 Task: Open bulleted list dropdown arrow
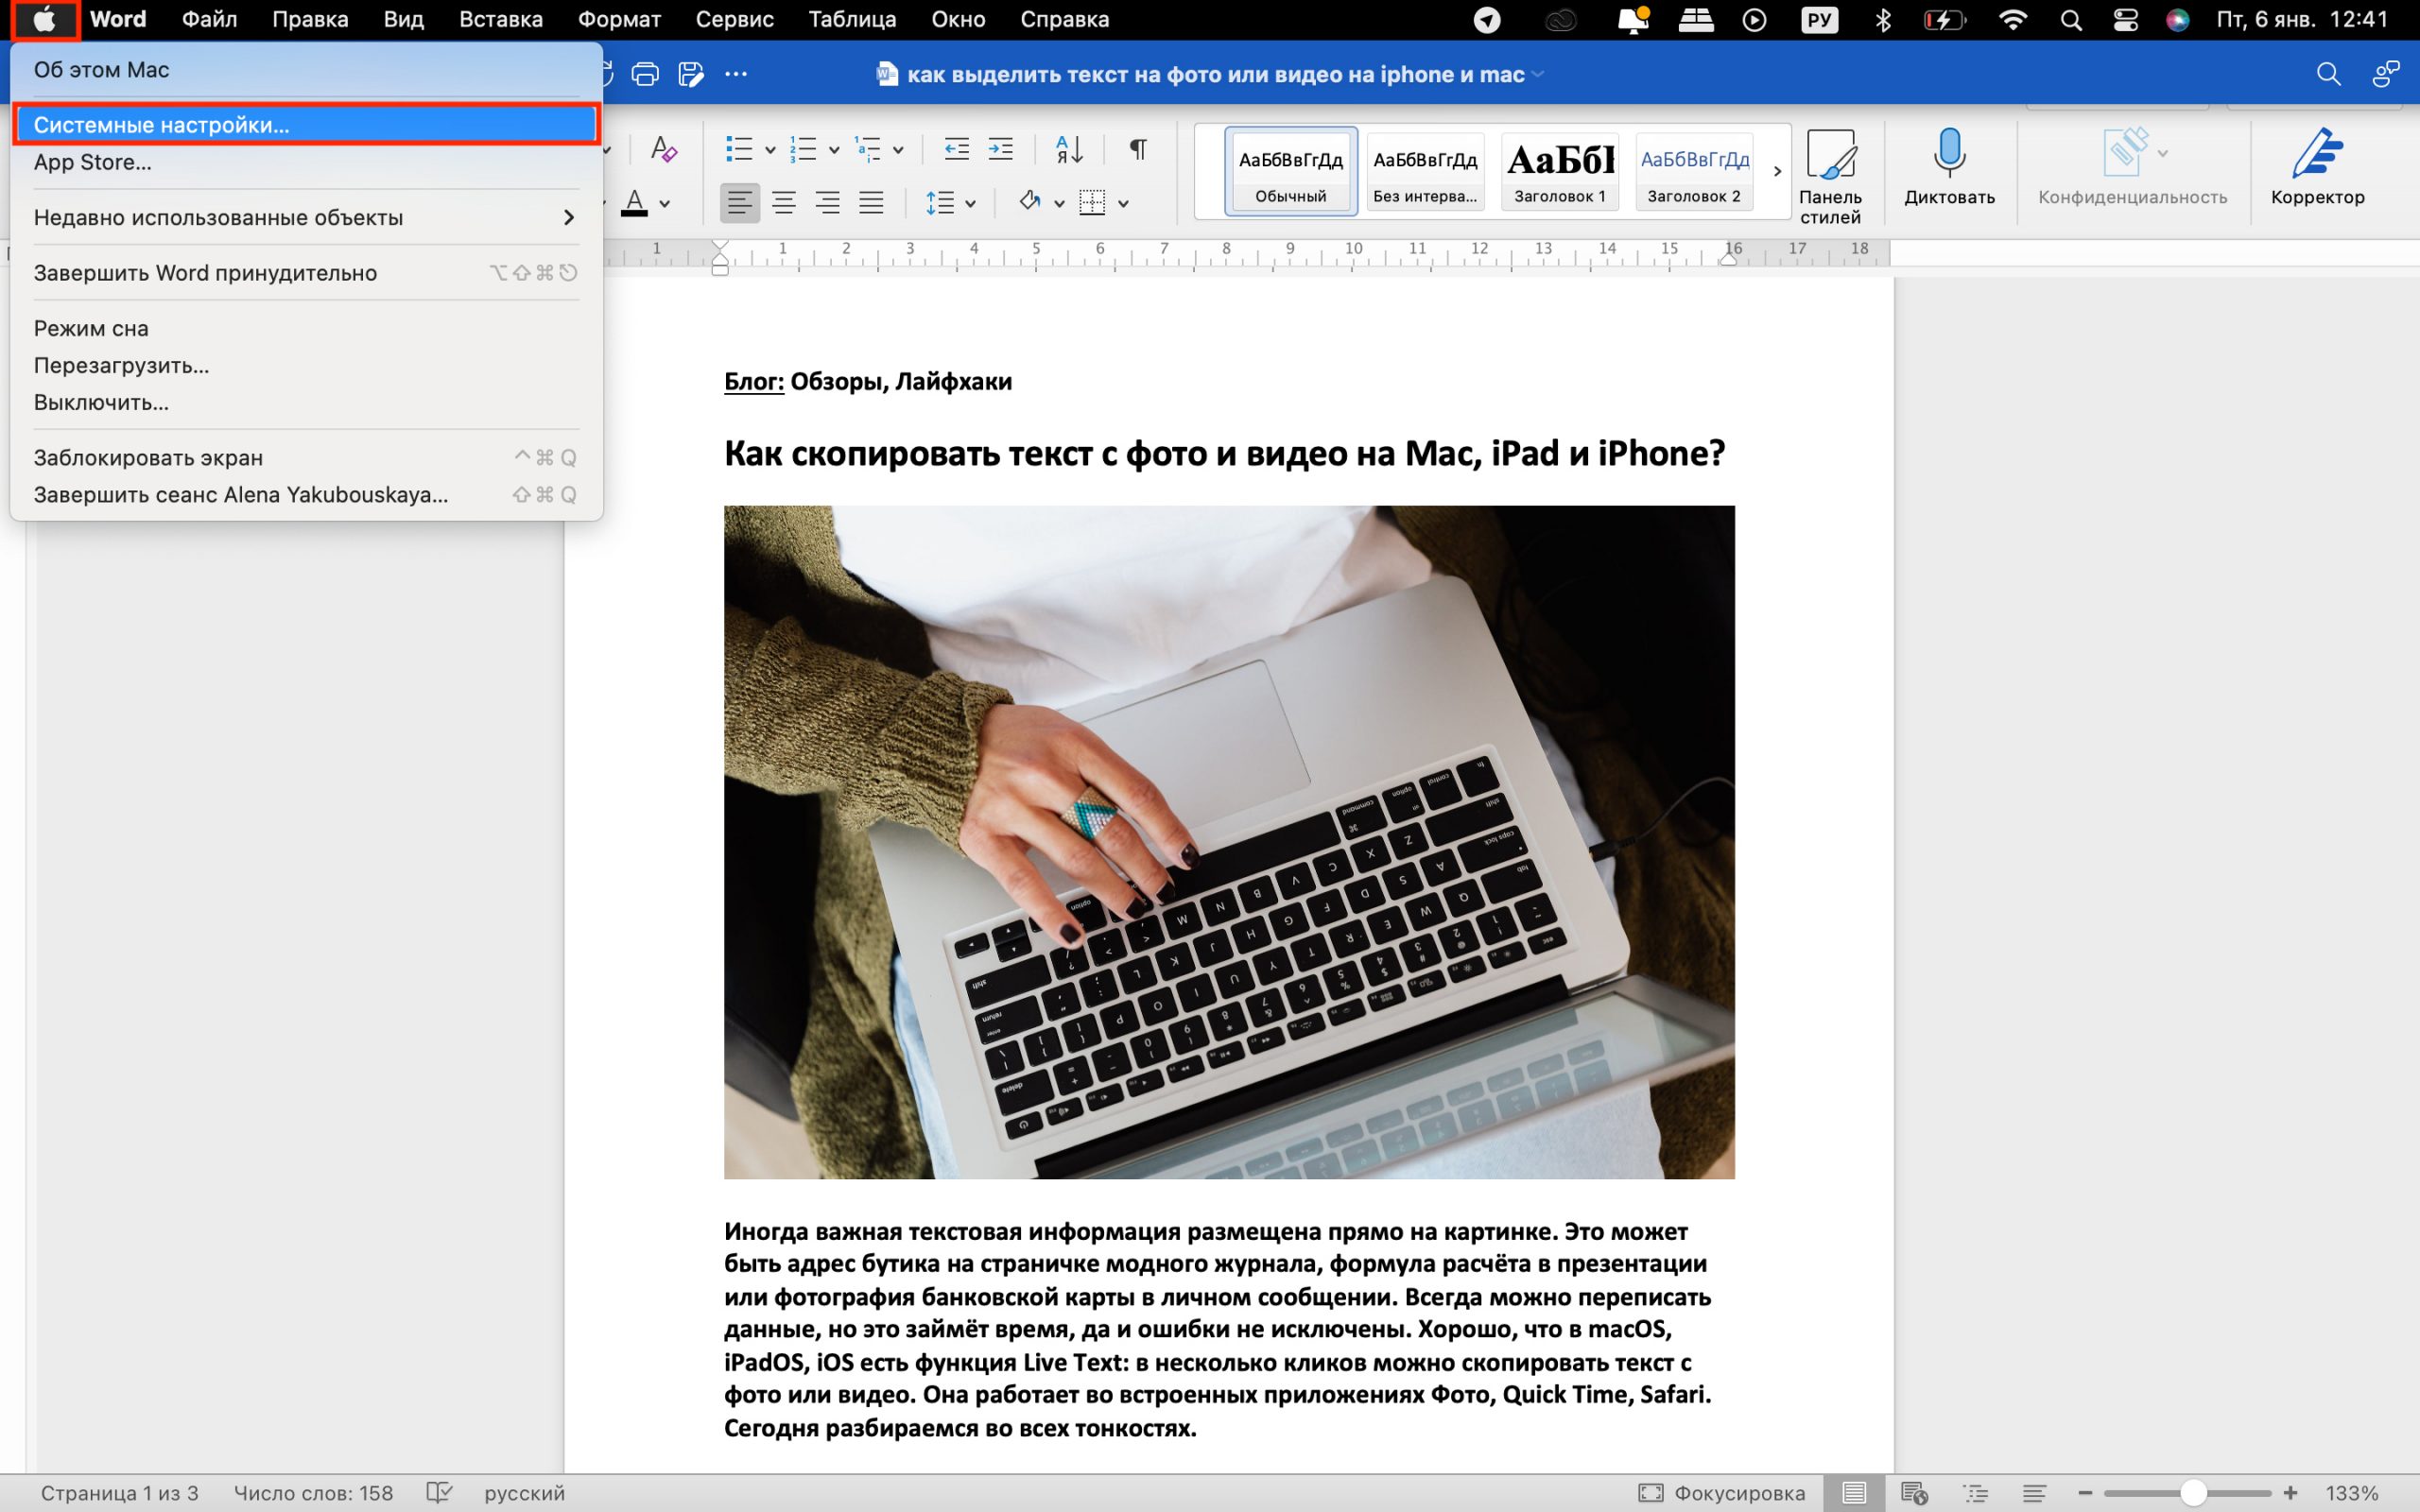click(x=770, y=150)
